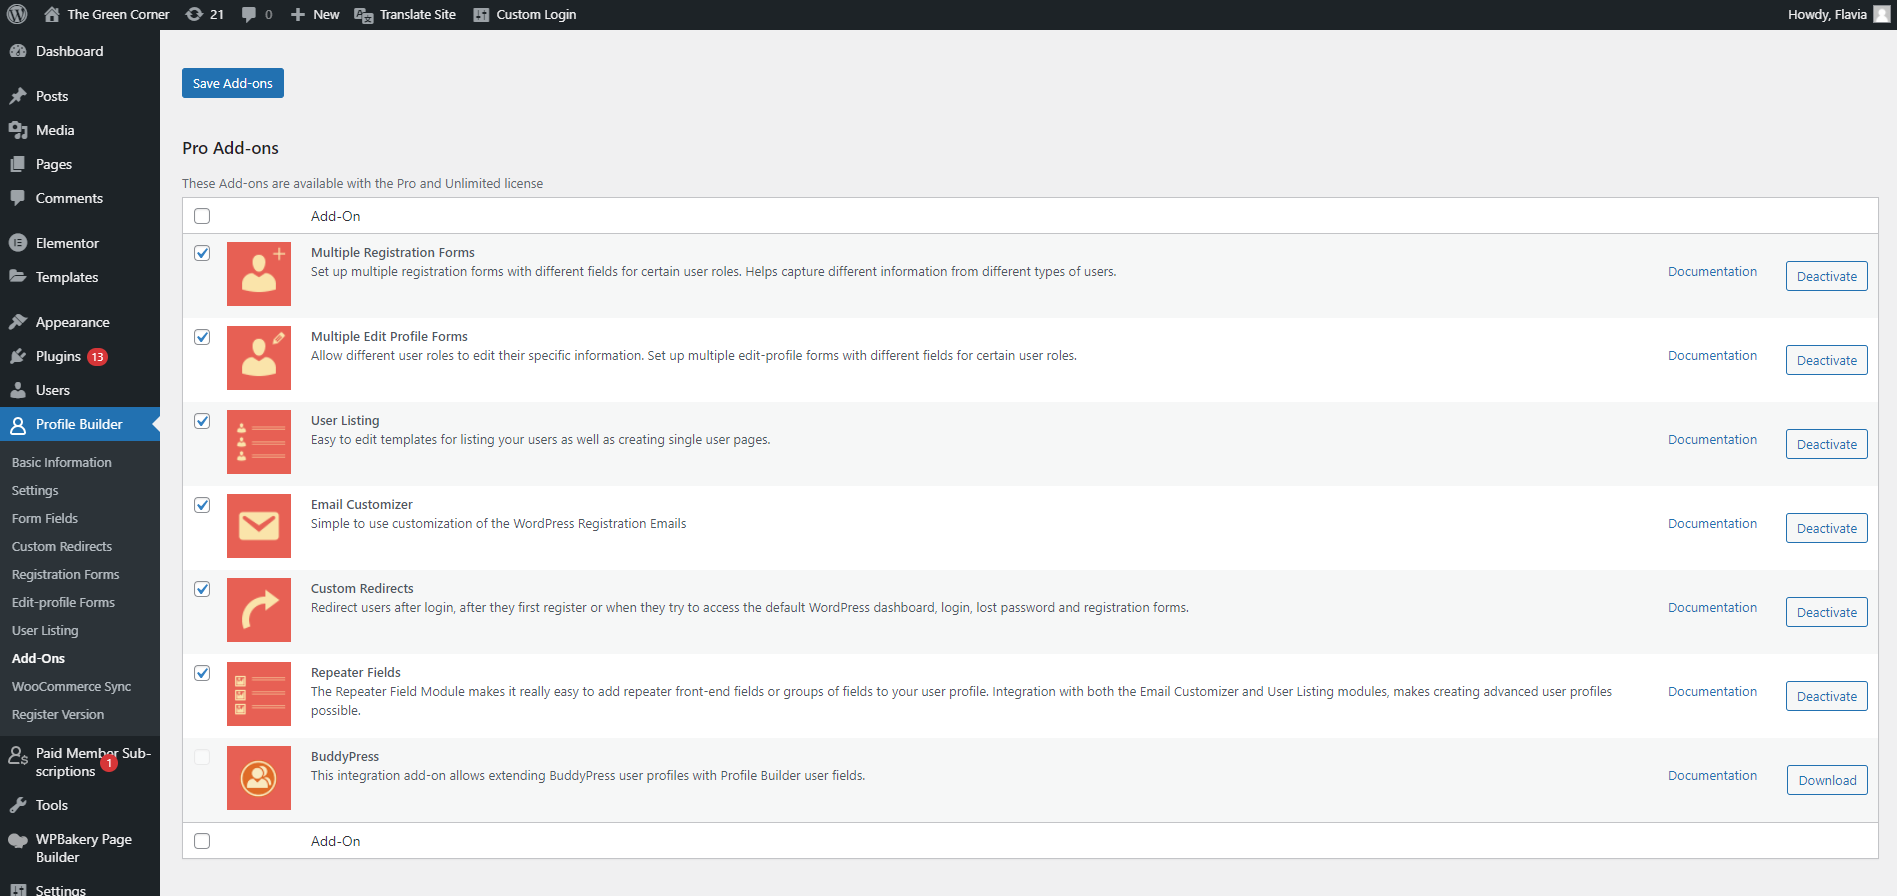Open User Listing Documentation link
The image size is (1897, 896).
(x=1712, y=440)
